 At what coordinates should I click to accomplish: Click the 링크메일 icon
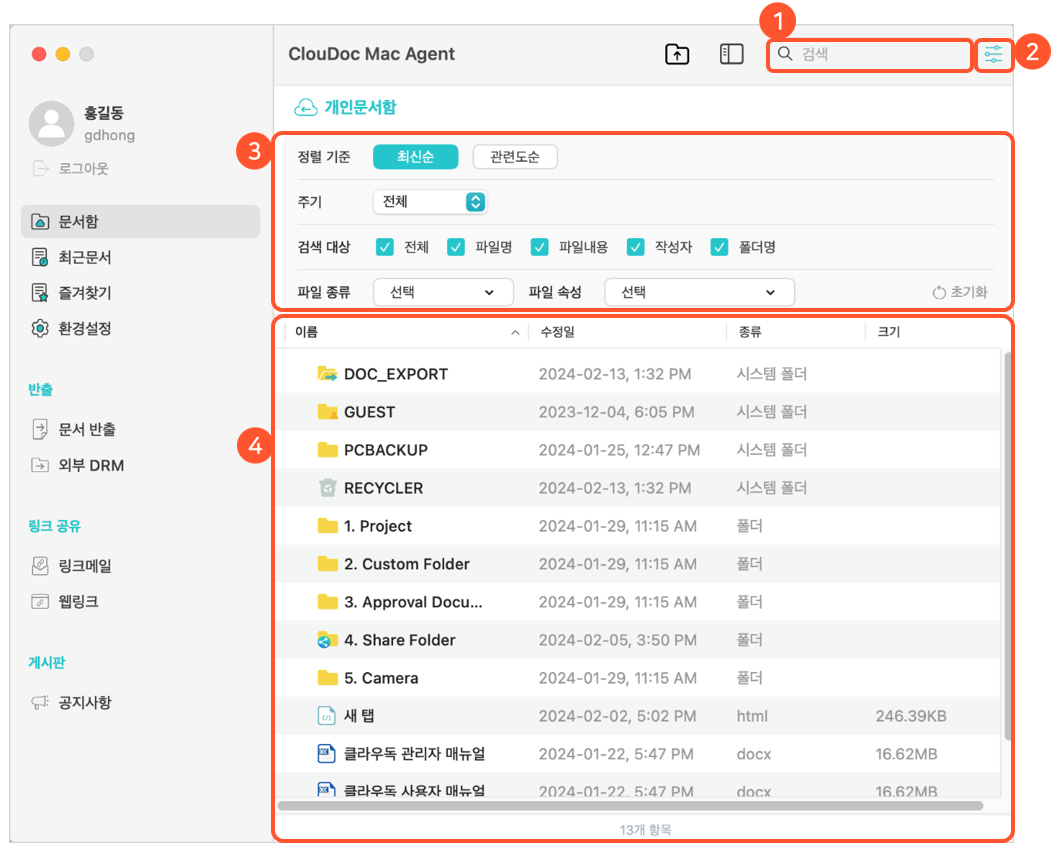pos(40,565)
